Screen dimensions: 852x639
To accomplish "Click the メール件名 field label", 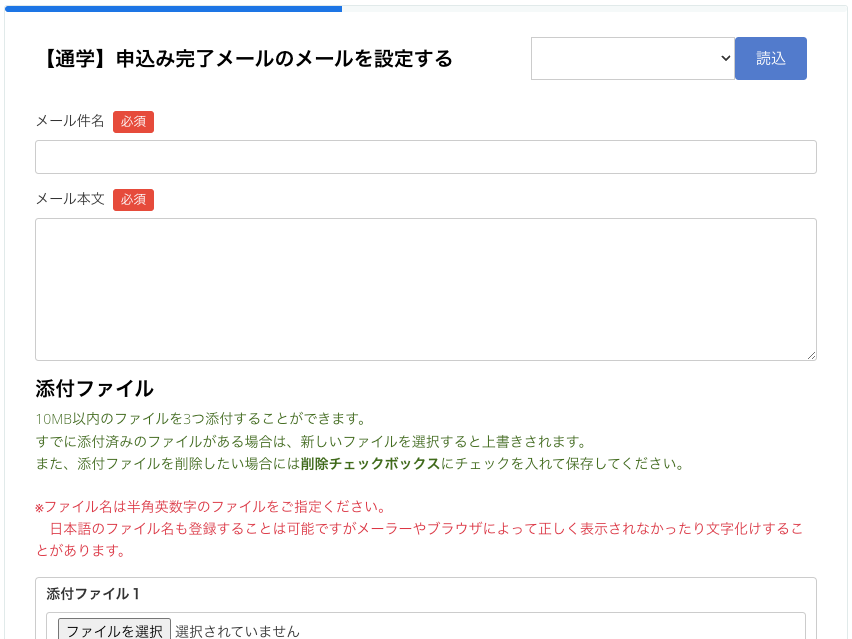I will point(70,121).
